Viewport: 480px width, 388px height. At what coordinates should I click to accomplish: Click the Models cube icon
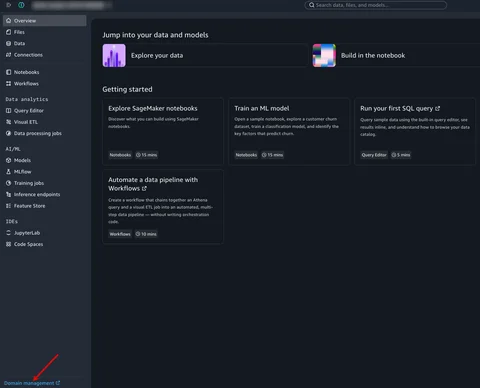click(x=9, y=160)
